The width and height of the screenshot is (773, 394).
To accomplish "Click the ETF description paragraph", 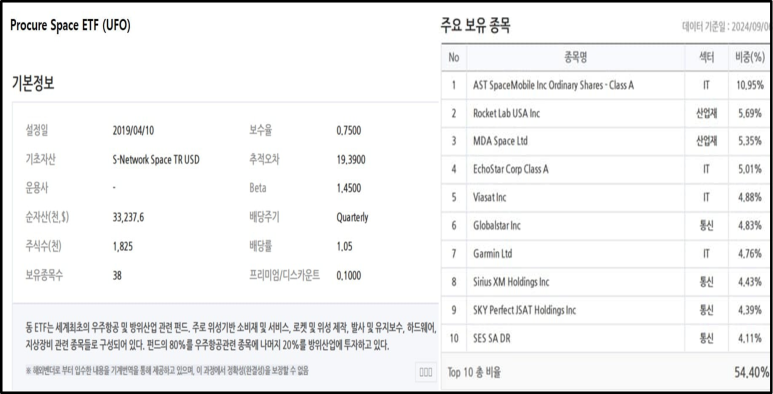I will (231, 335).
